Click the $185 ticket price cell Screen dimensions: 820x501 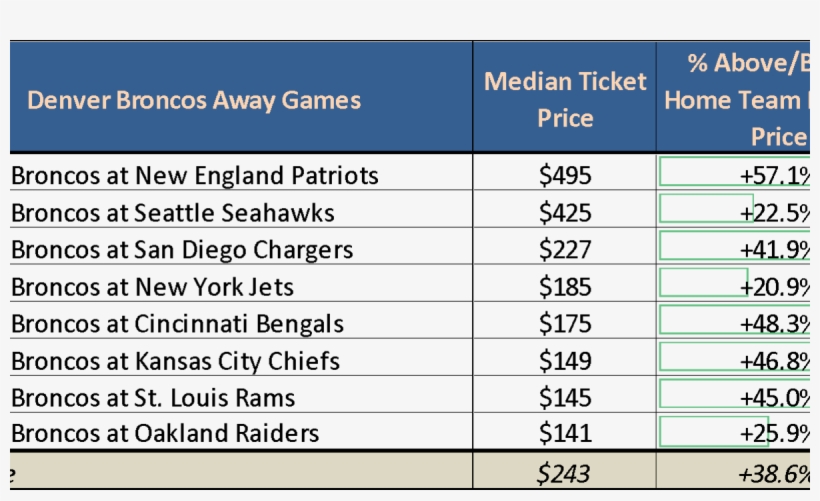(565, 288)
